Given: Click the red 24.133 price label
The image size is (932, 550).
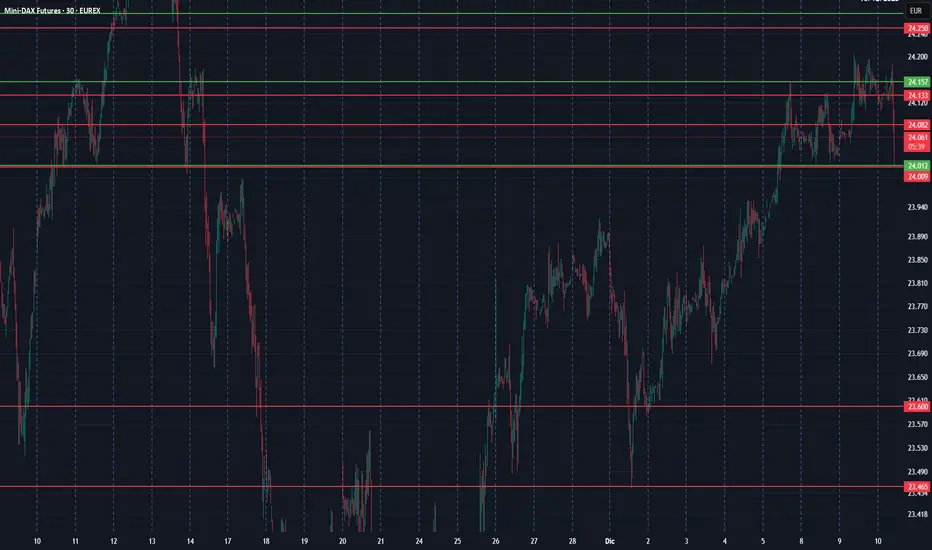Looking at the screenshot, I should tap(916, 95).
